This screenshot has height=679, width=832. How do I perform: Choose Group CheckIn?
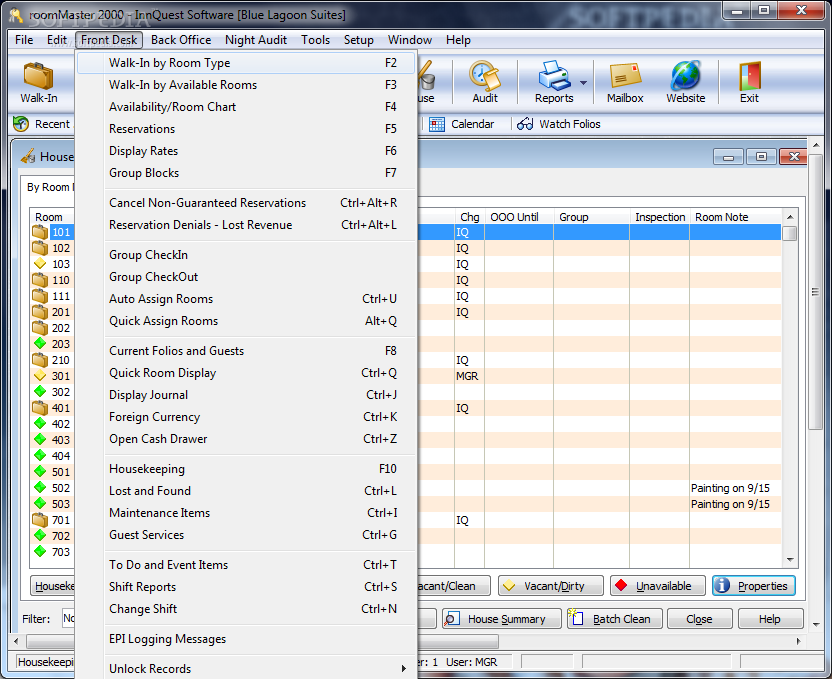point(246,255)
